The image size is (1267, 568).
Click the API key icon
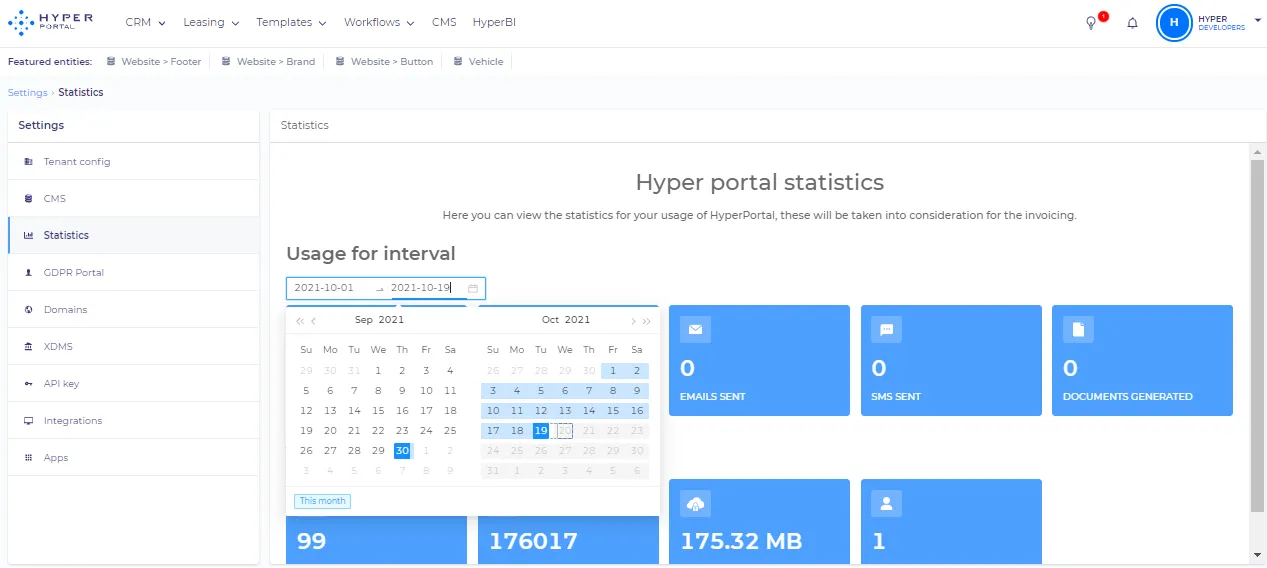(28, 384)
